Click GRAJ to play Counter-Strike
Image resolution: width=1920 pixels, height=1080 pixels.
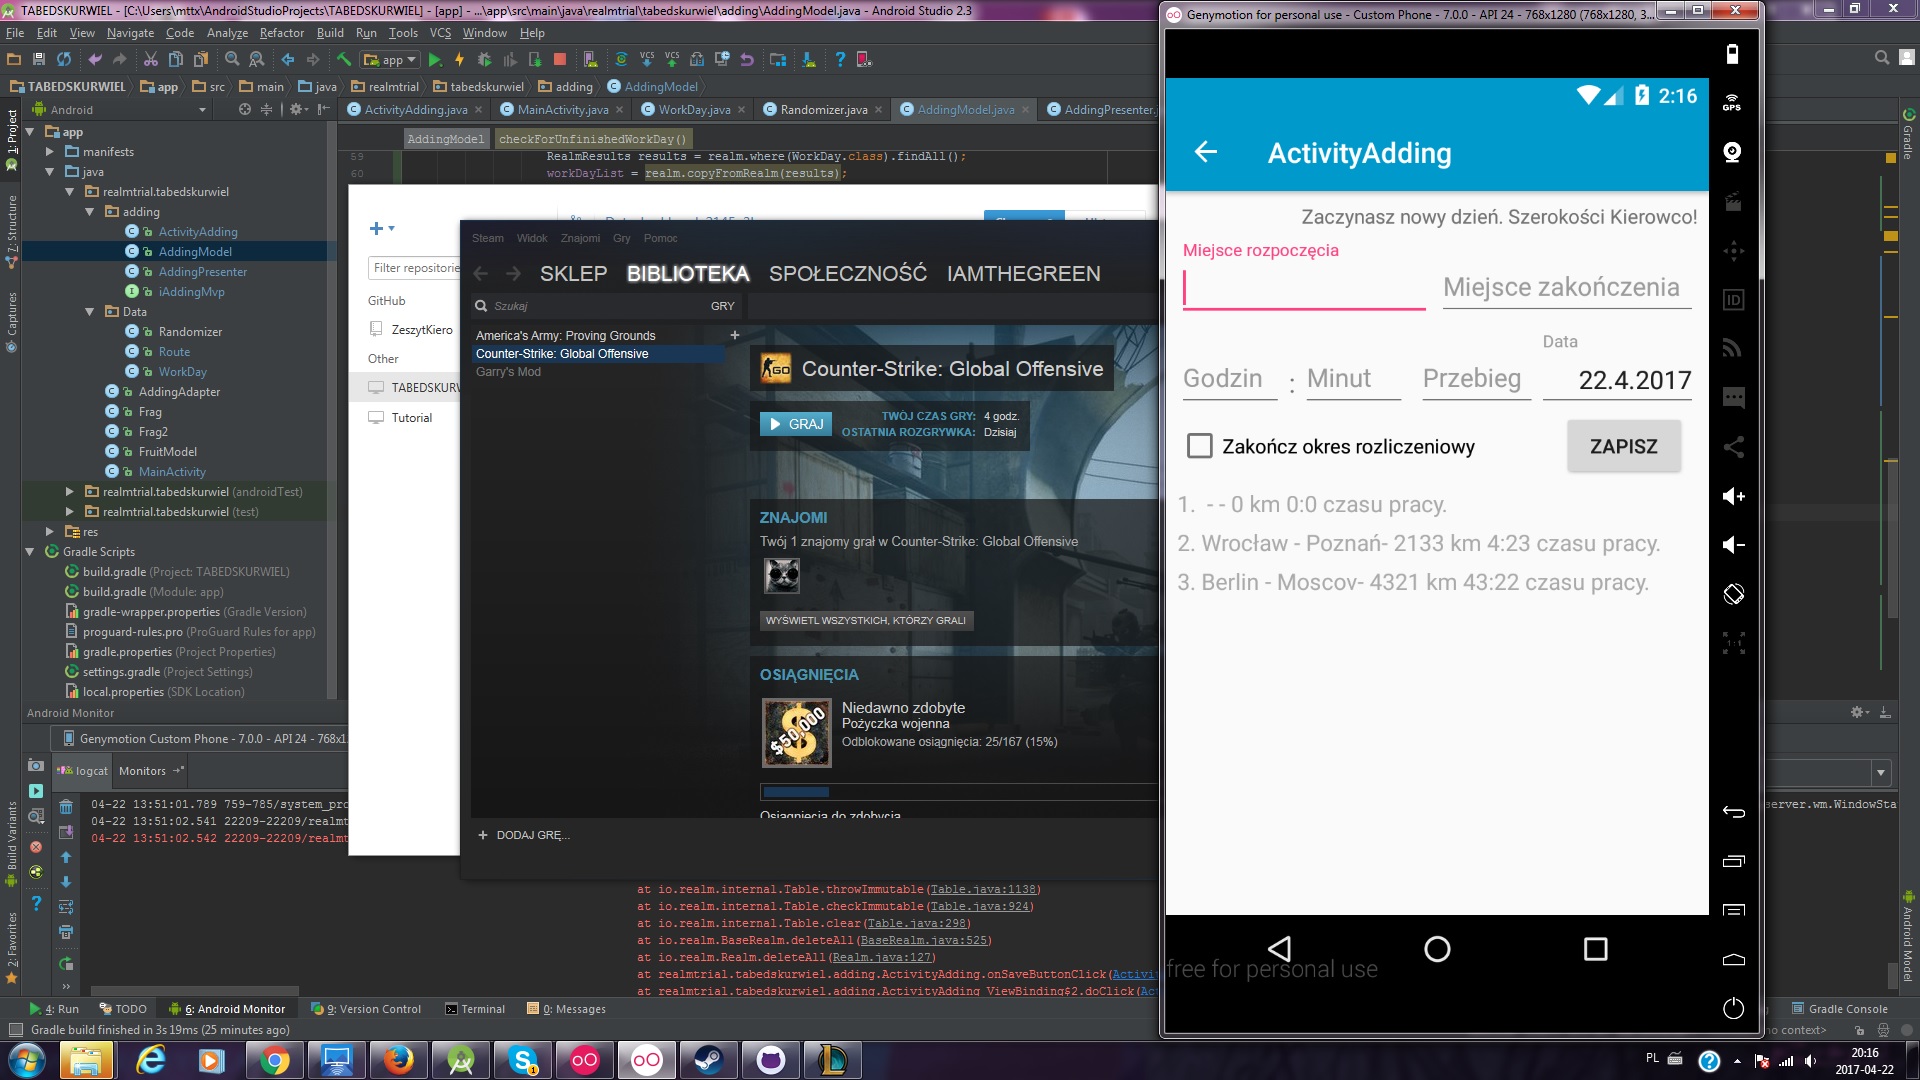coord(797,424)
